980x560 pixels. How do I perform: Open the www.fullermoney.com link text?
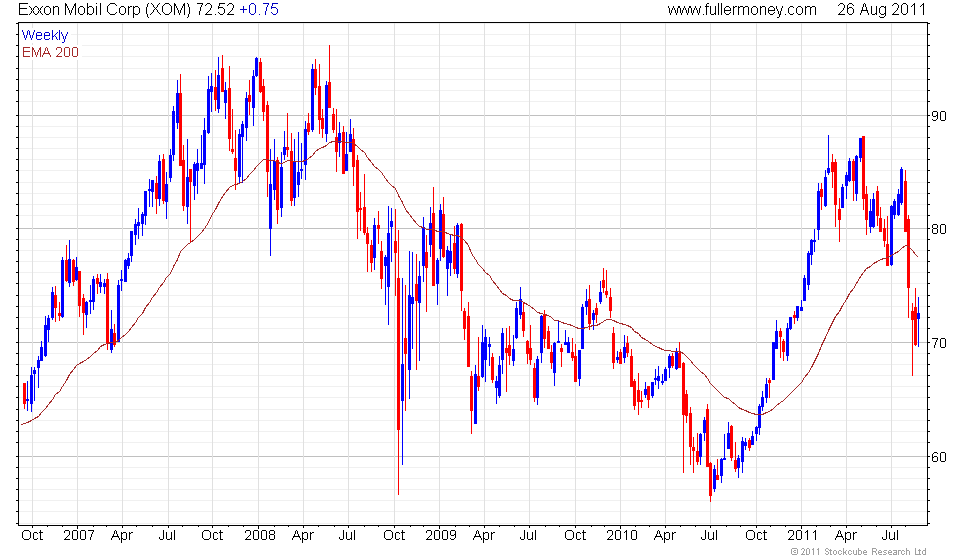click(742, 10)
